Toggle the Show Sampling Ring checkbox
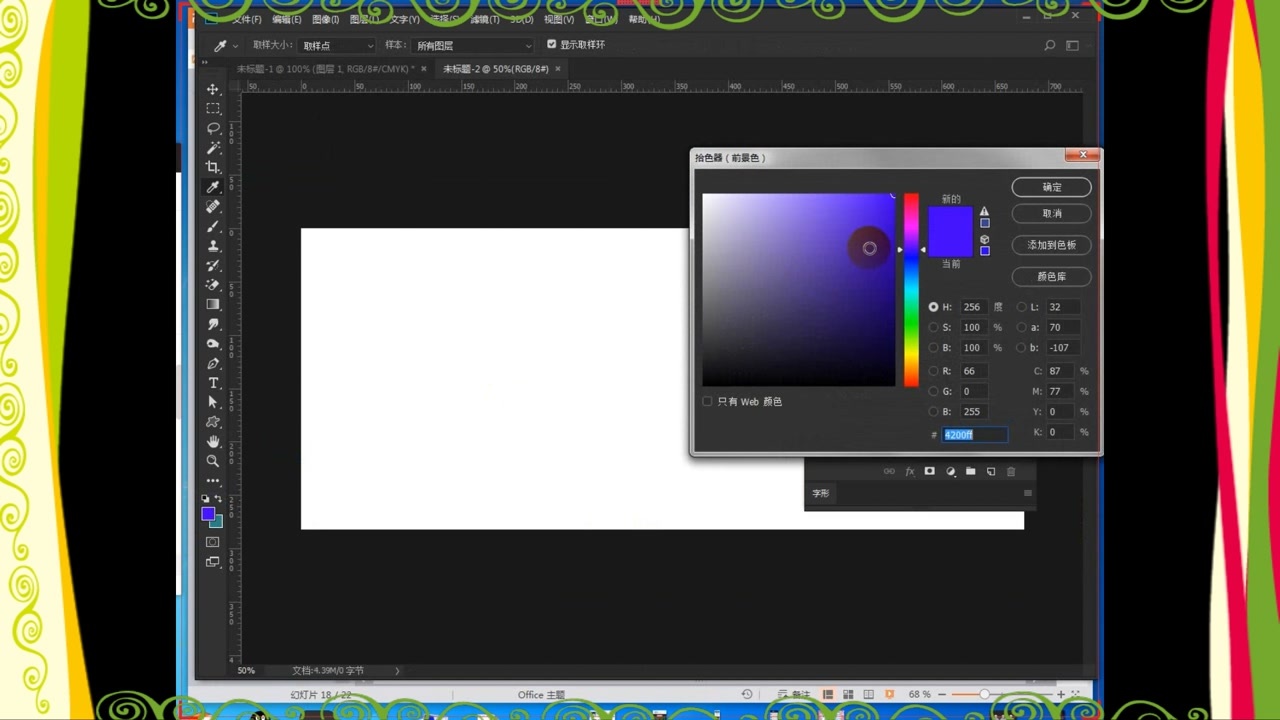The height and width of the screenshot is (720, 1280). click(x=552, y=44)
